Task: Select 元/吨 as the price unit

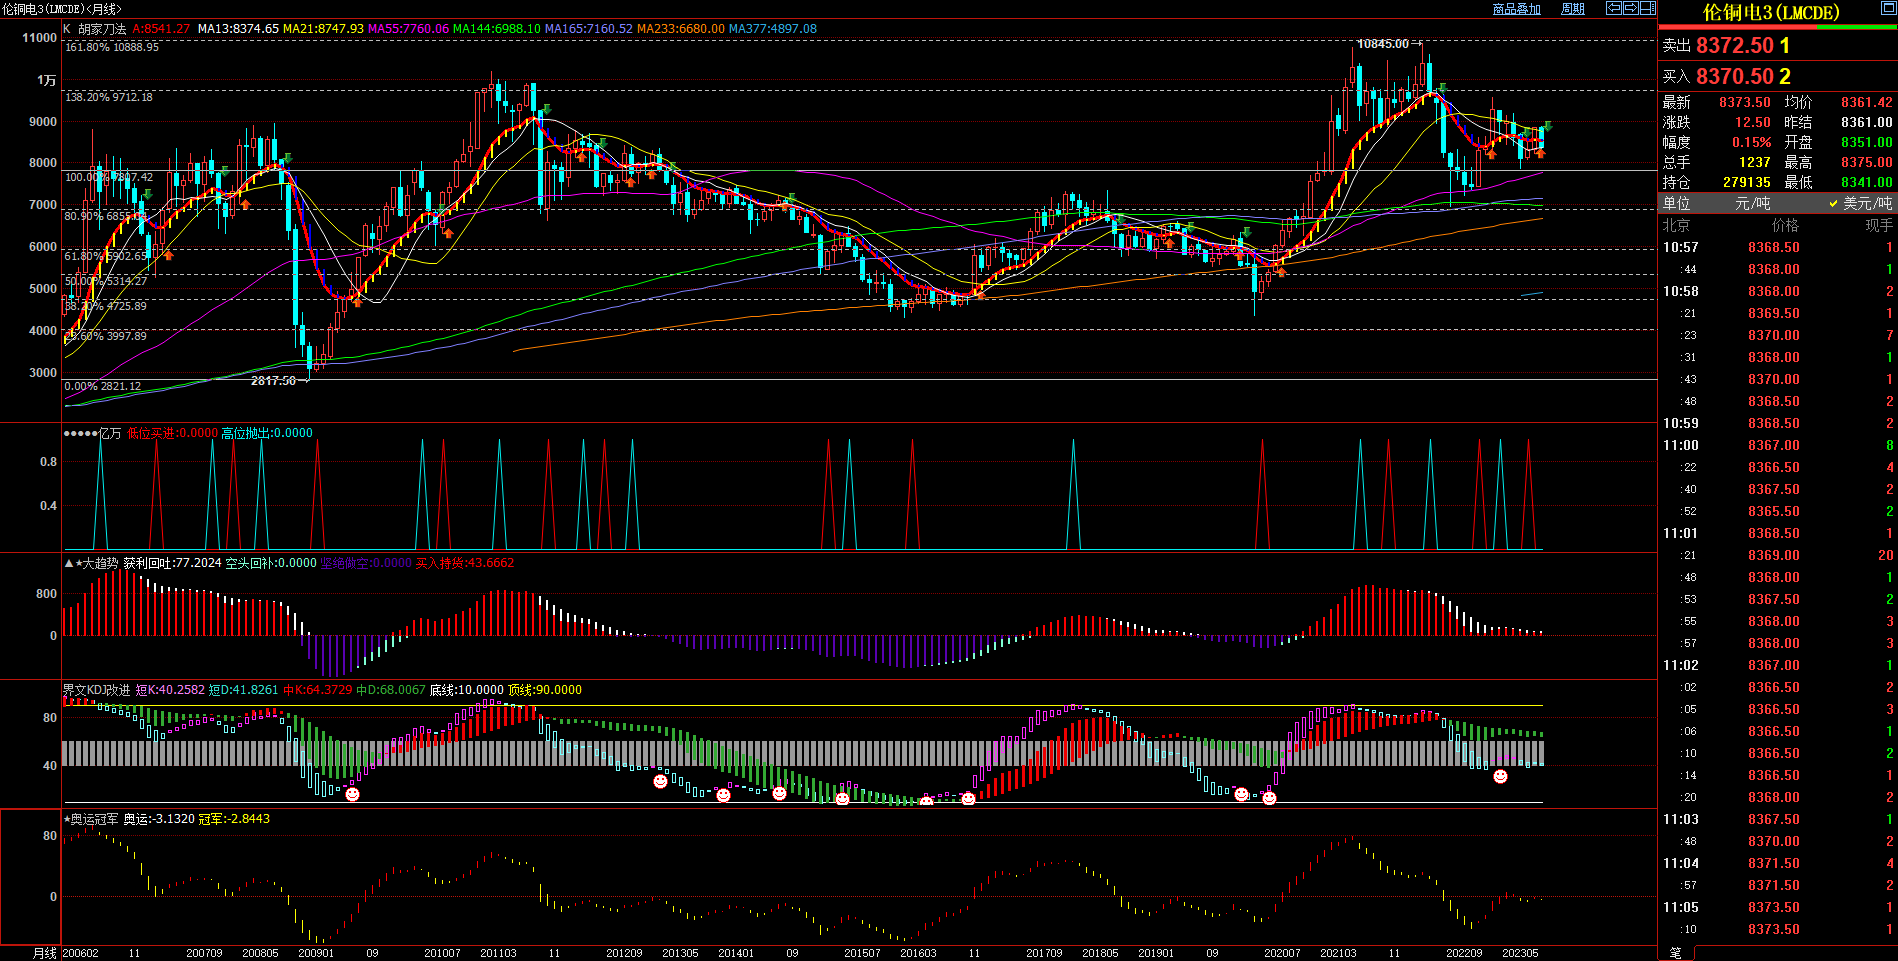Action: tap(1752, 203)
